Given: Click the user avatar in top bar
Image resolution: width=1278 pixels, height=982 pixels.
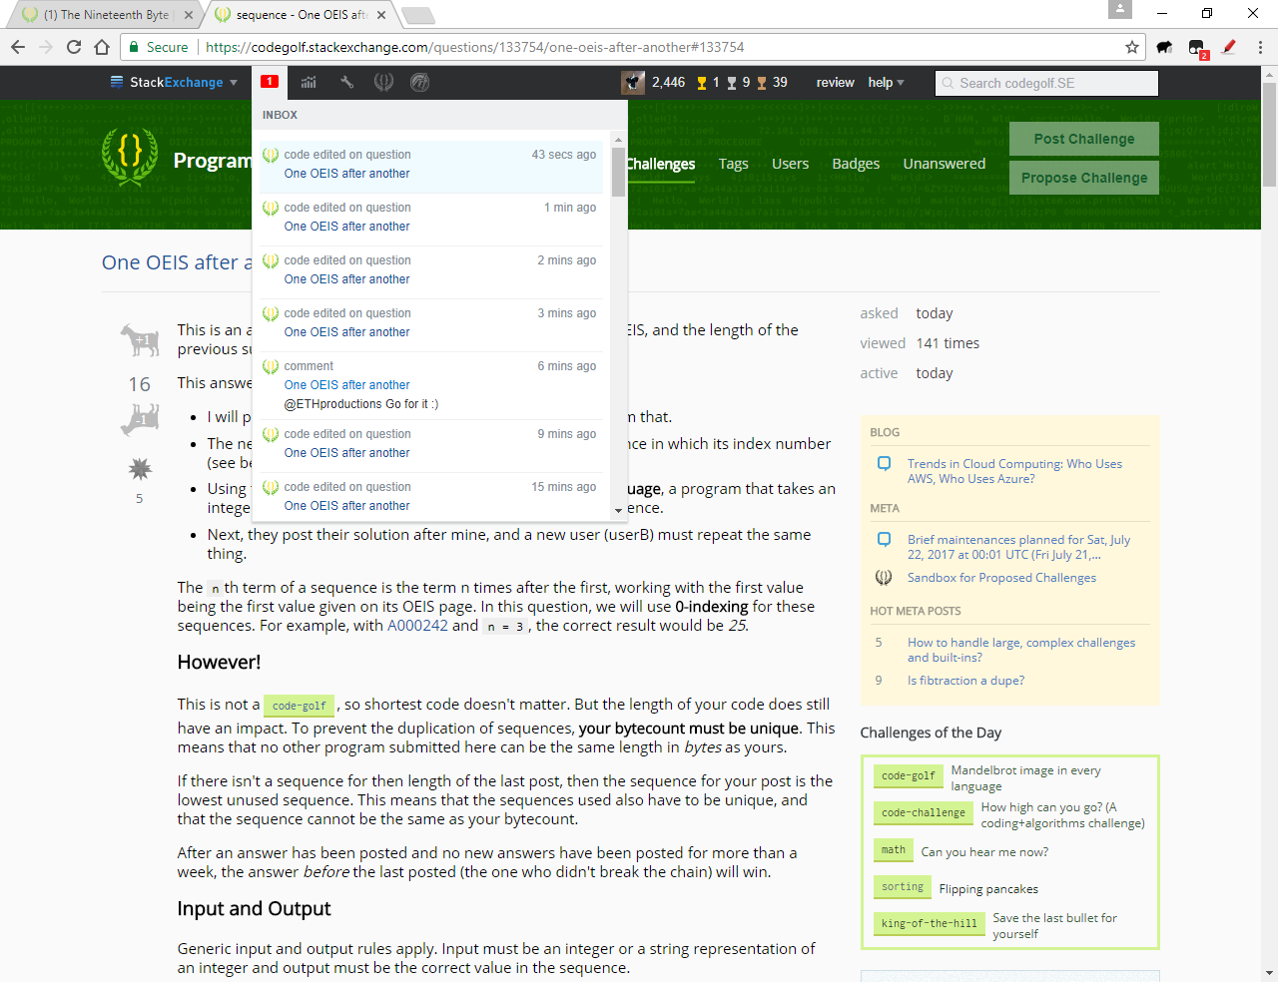Looking at the screenshot, I should click(633, 82).
